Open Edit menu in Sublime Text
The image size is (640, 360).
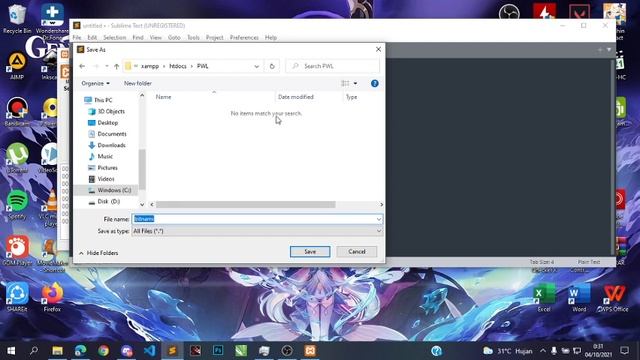tap(92, 38)
